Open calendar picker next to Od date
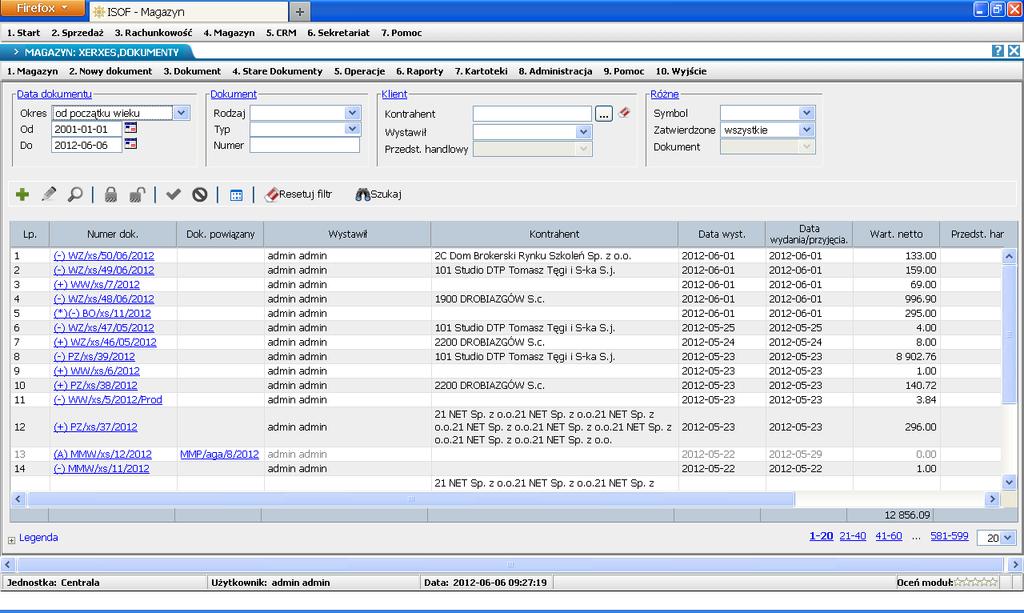 pyautogui.click(x=131, y=129)
